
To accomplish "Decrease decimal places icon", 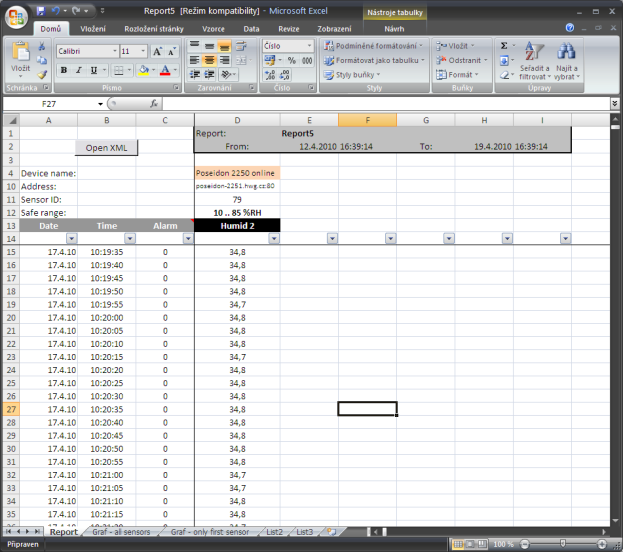I will [x=284, y=74].
